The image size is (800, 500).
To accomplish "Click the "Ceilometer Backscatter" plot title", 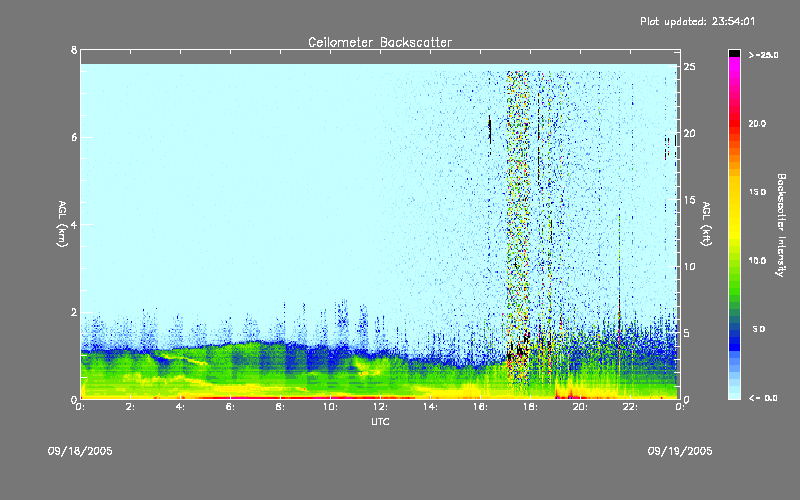I will pos(380,42).
